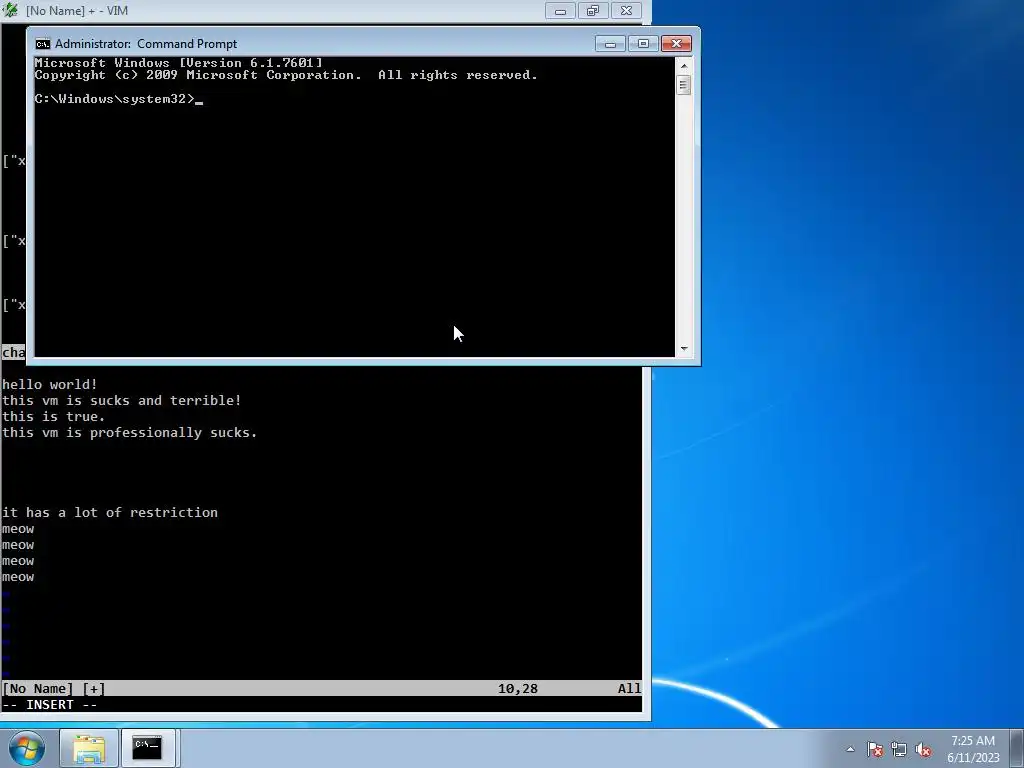1024x768 pixels.
Task: Open the Windows Start menu orb
Action: pyautogui.click(x=27, y=748)
